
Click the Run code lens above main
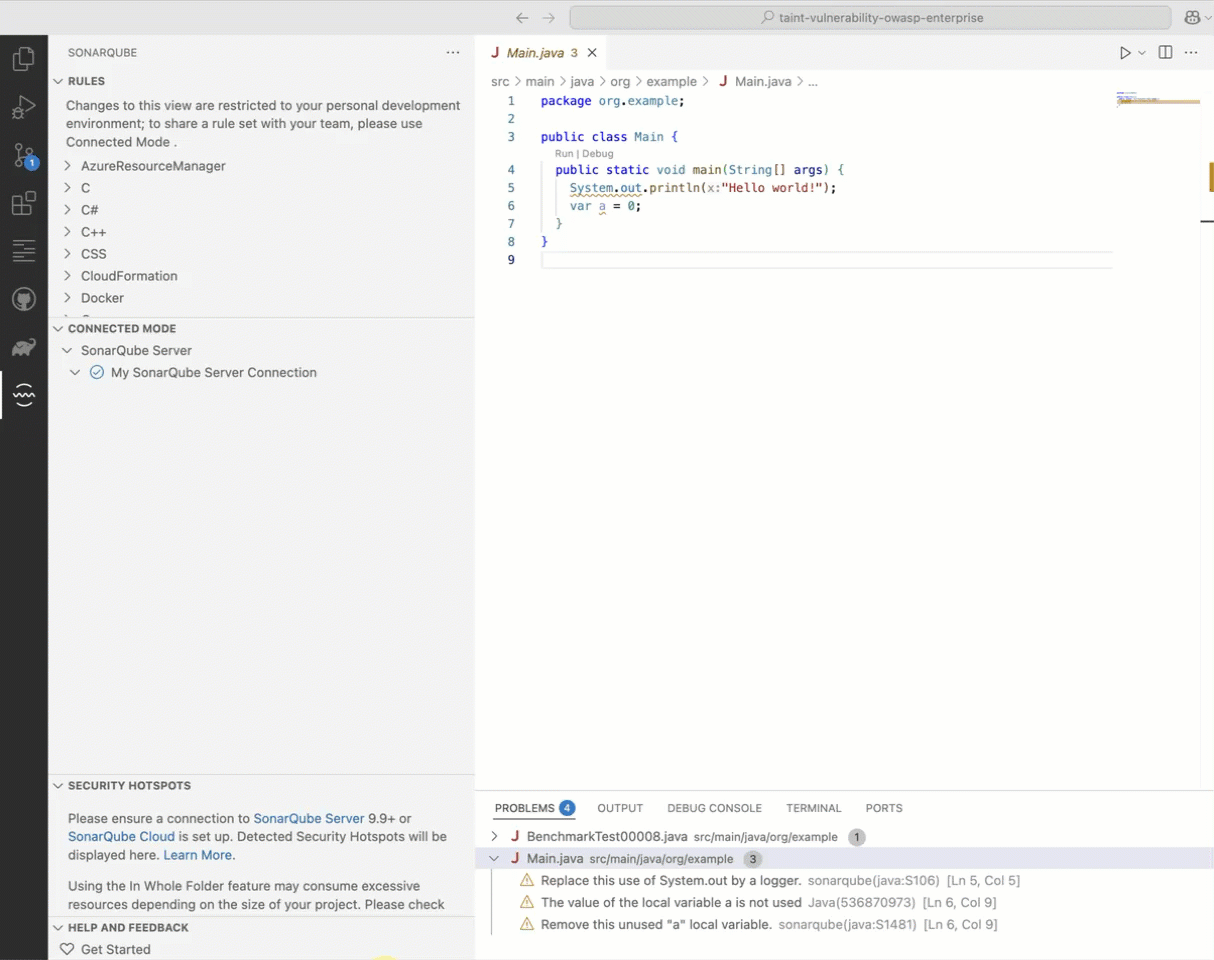(x=564, y=154)
